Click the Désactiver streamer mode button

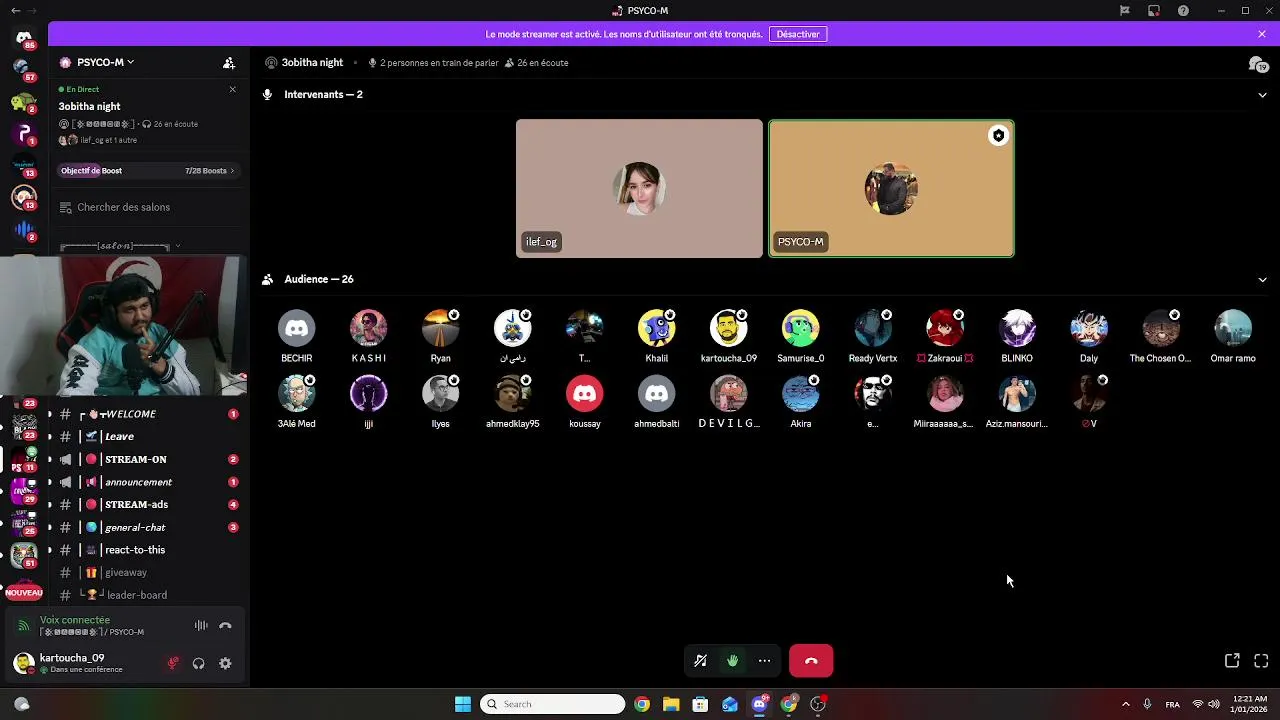pyautogui.click(x=798, y=34)
